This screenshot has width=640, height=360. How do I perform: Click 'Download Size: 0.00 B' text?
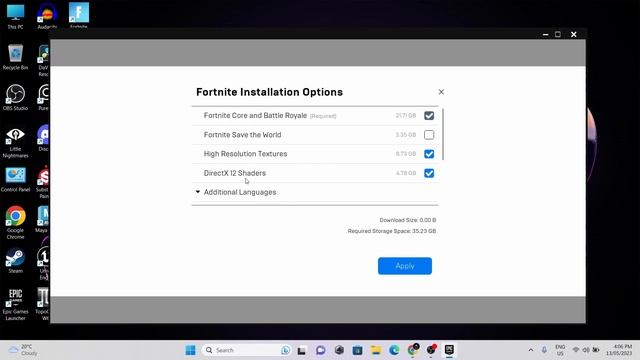[408, 220]
